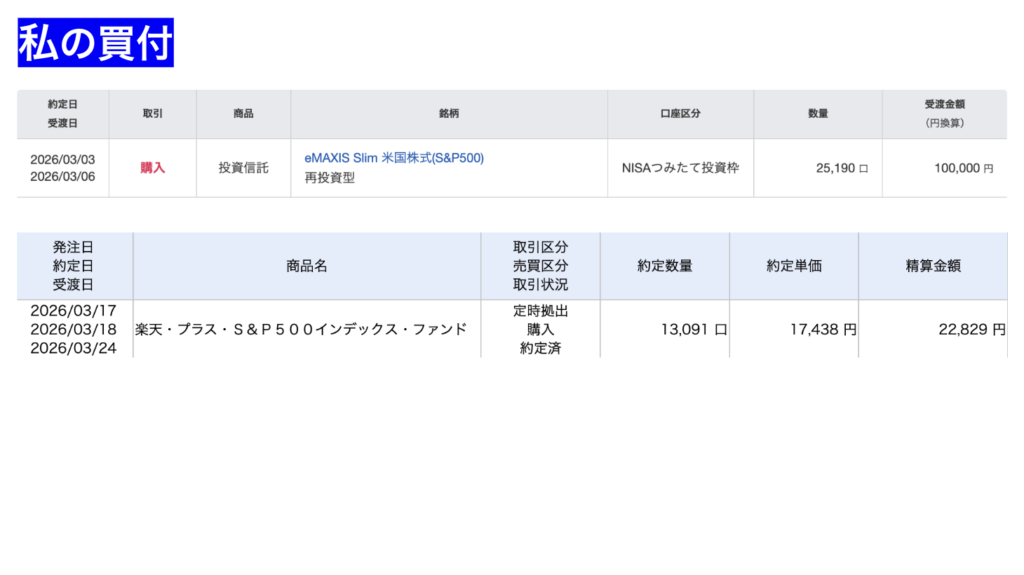Click the 数量 column header

(x=817, y=114)
